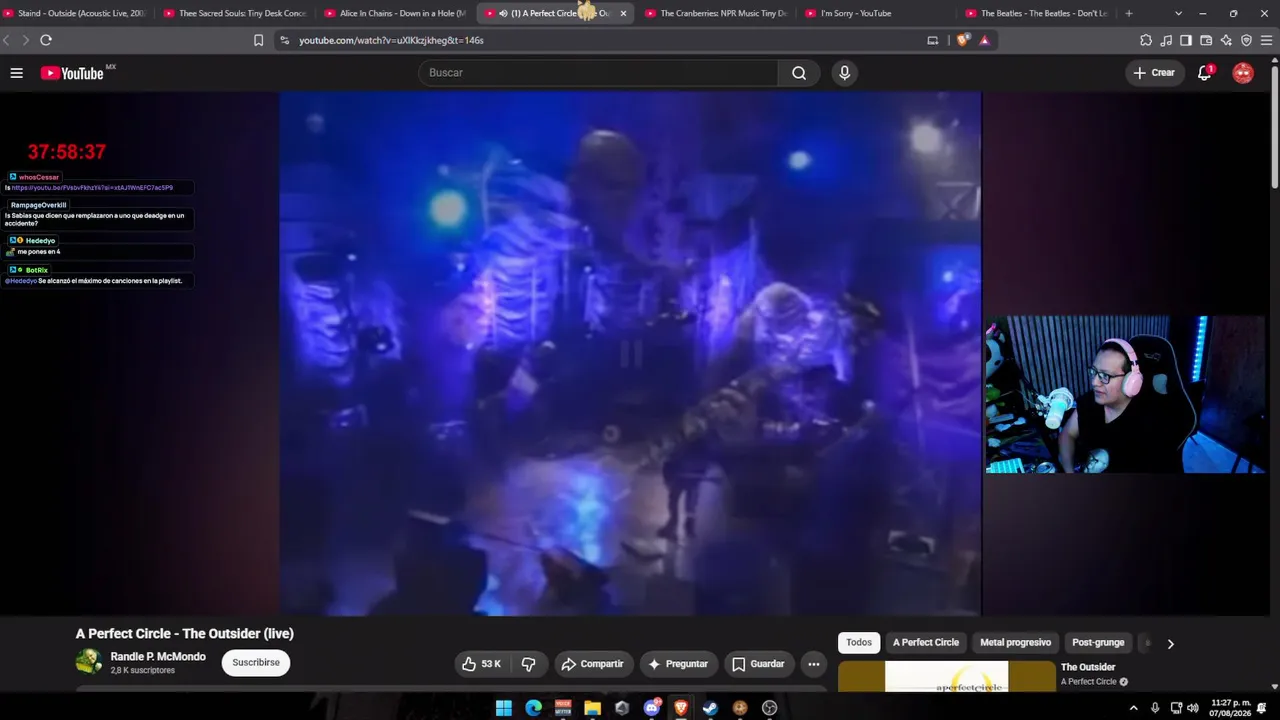
Task: Open the YouTube hamburger guide menu
Action: pyautogui.click(x=16, y=73)
